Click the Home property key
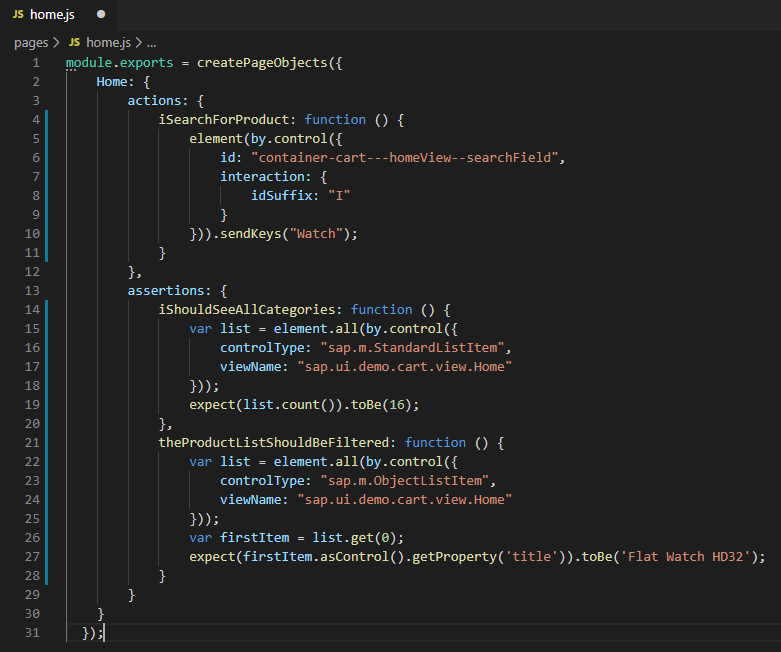 pyautogui.click(x=112, y=82)
